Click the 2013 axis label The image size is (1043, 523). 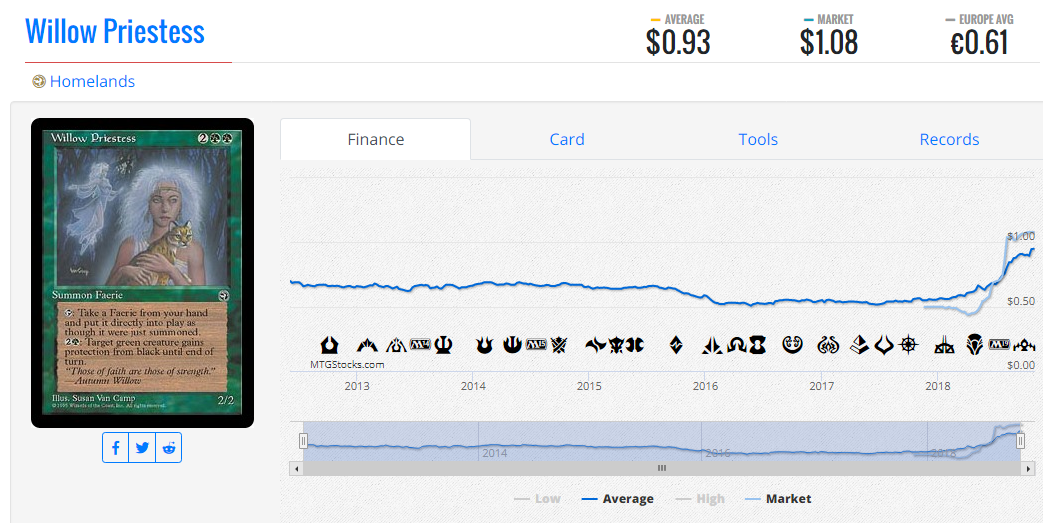pos(357,386)
